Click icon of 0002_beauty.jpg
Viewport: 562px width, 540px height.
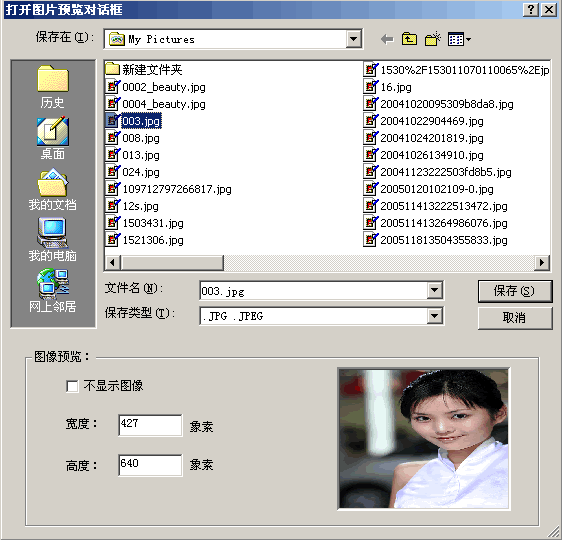113,86
